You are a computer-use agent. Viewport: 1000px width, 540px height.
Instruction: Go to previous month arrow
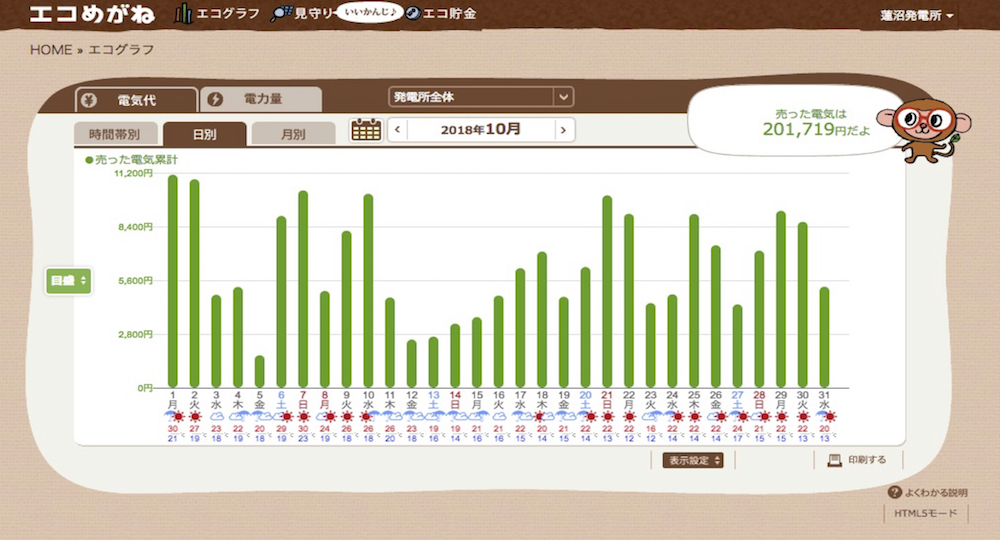(x=397, y=129)
